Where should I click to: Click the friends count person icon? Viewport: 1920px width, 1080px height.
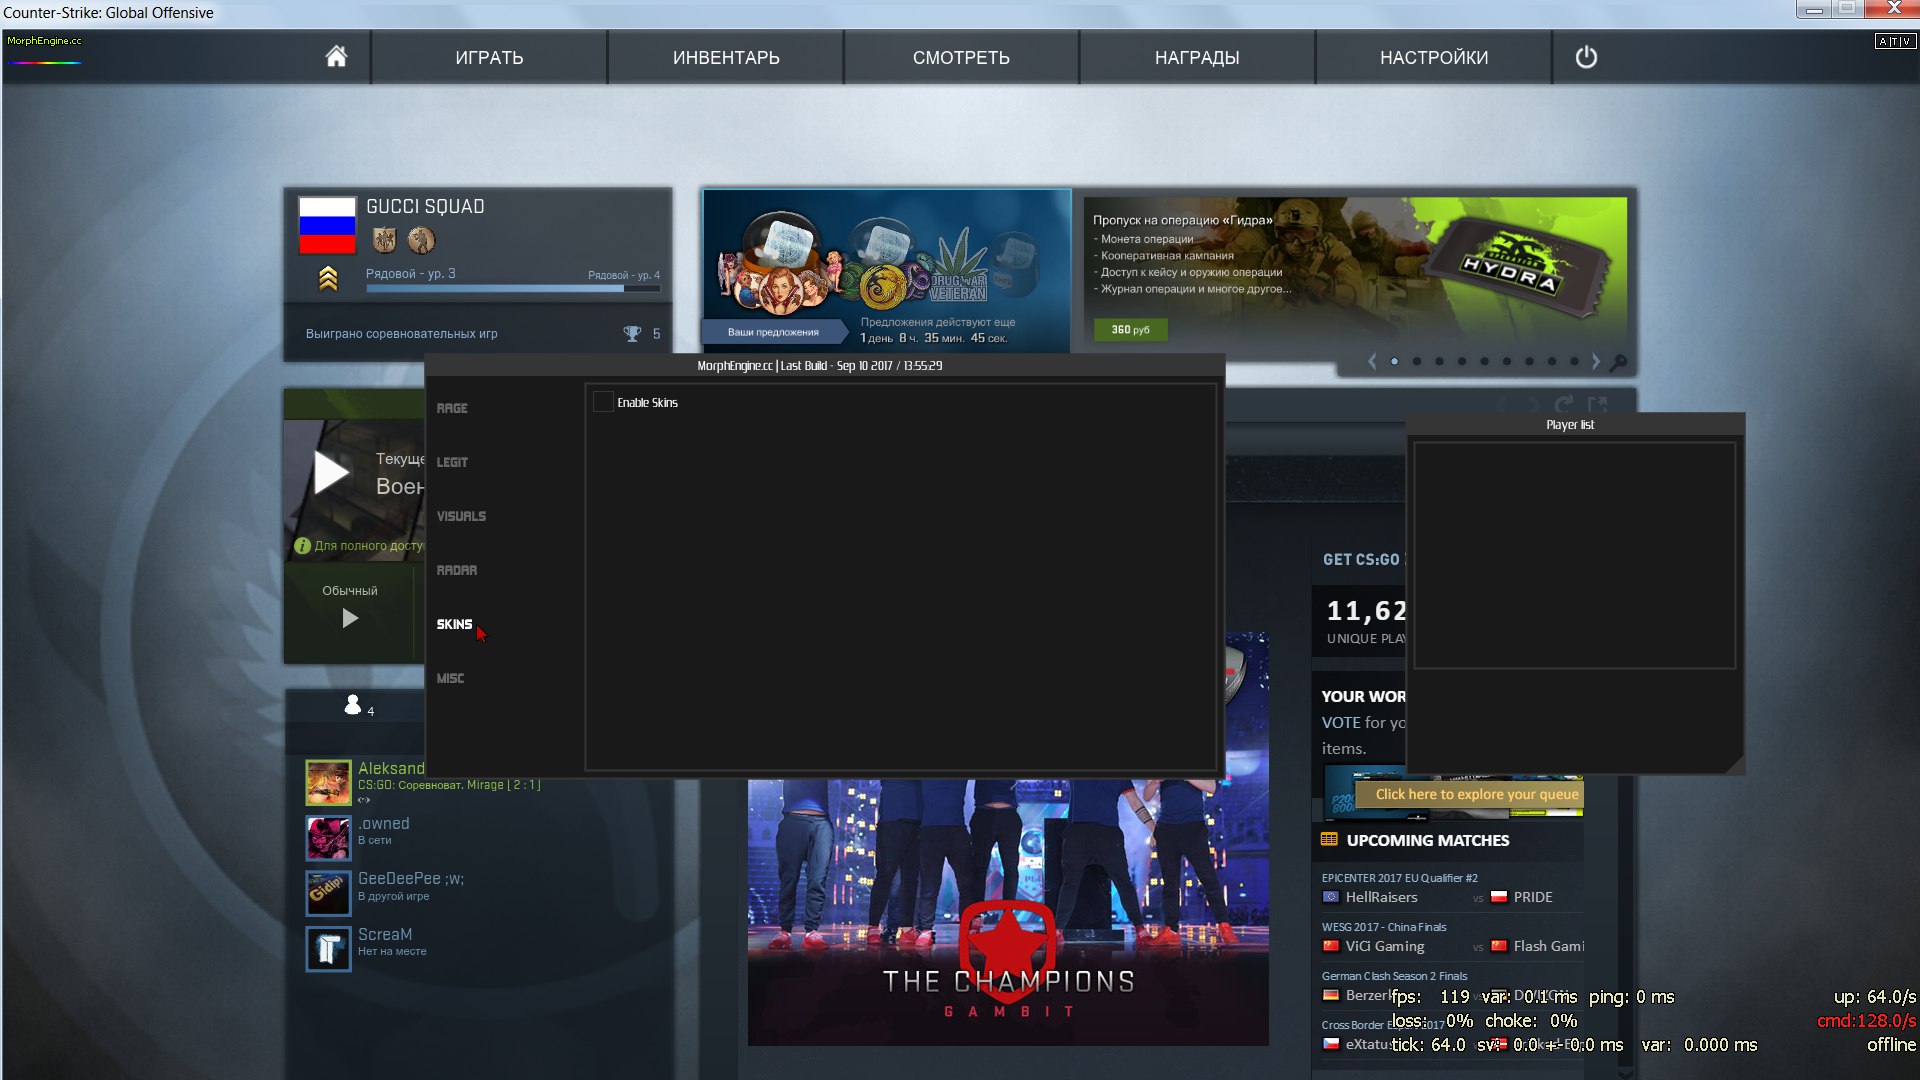tap(352, 705)
